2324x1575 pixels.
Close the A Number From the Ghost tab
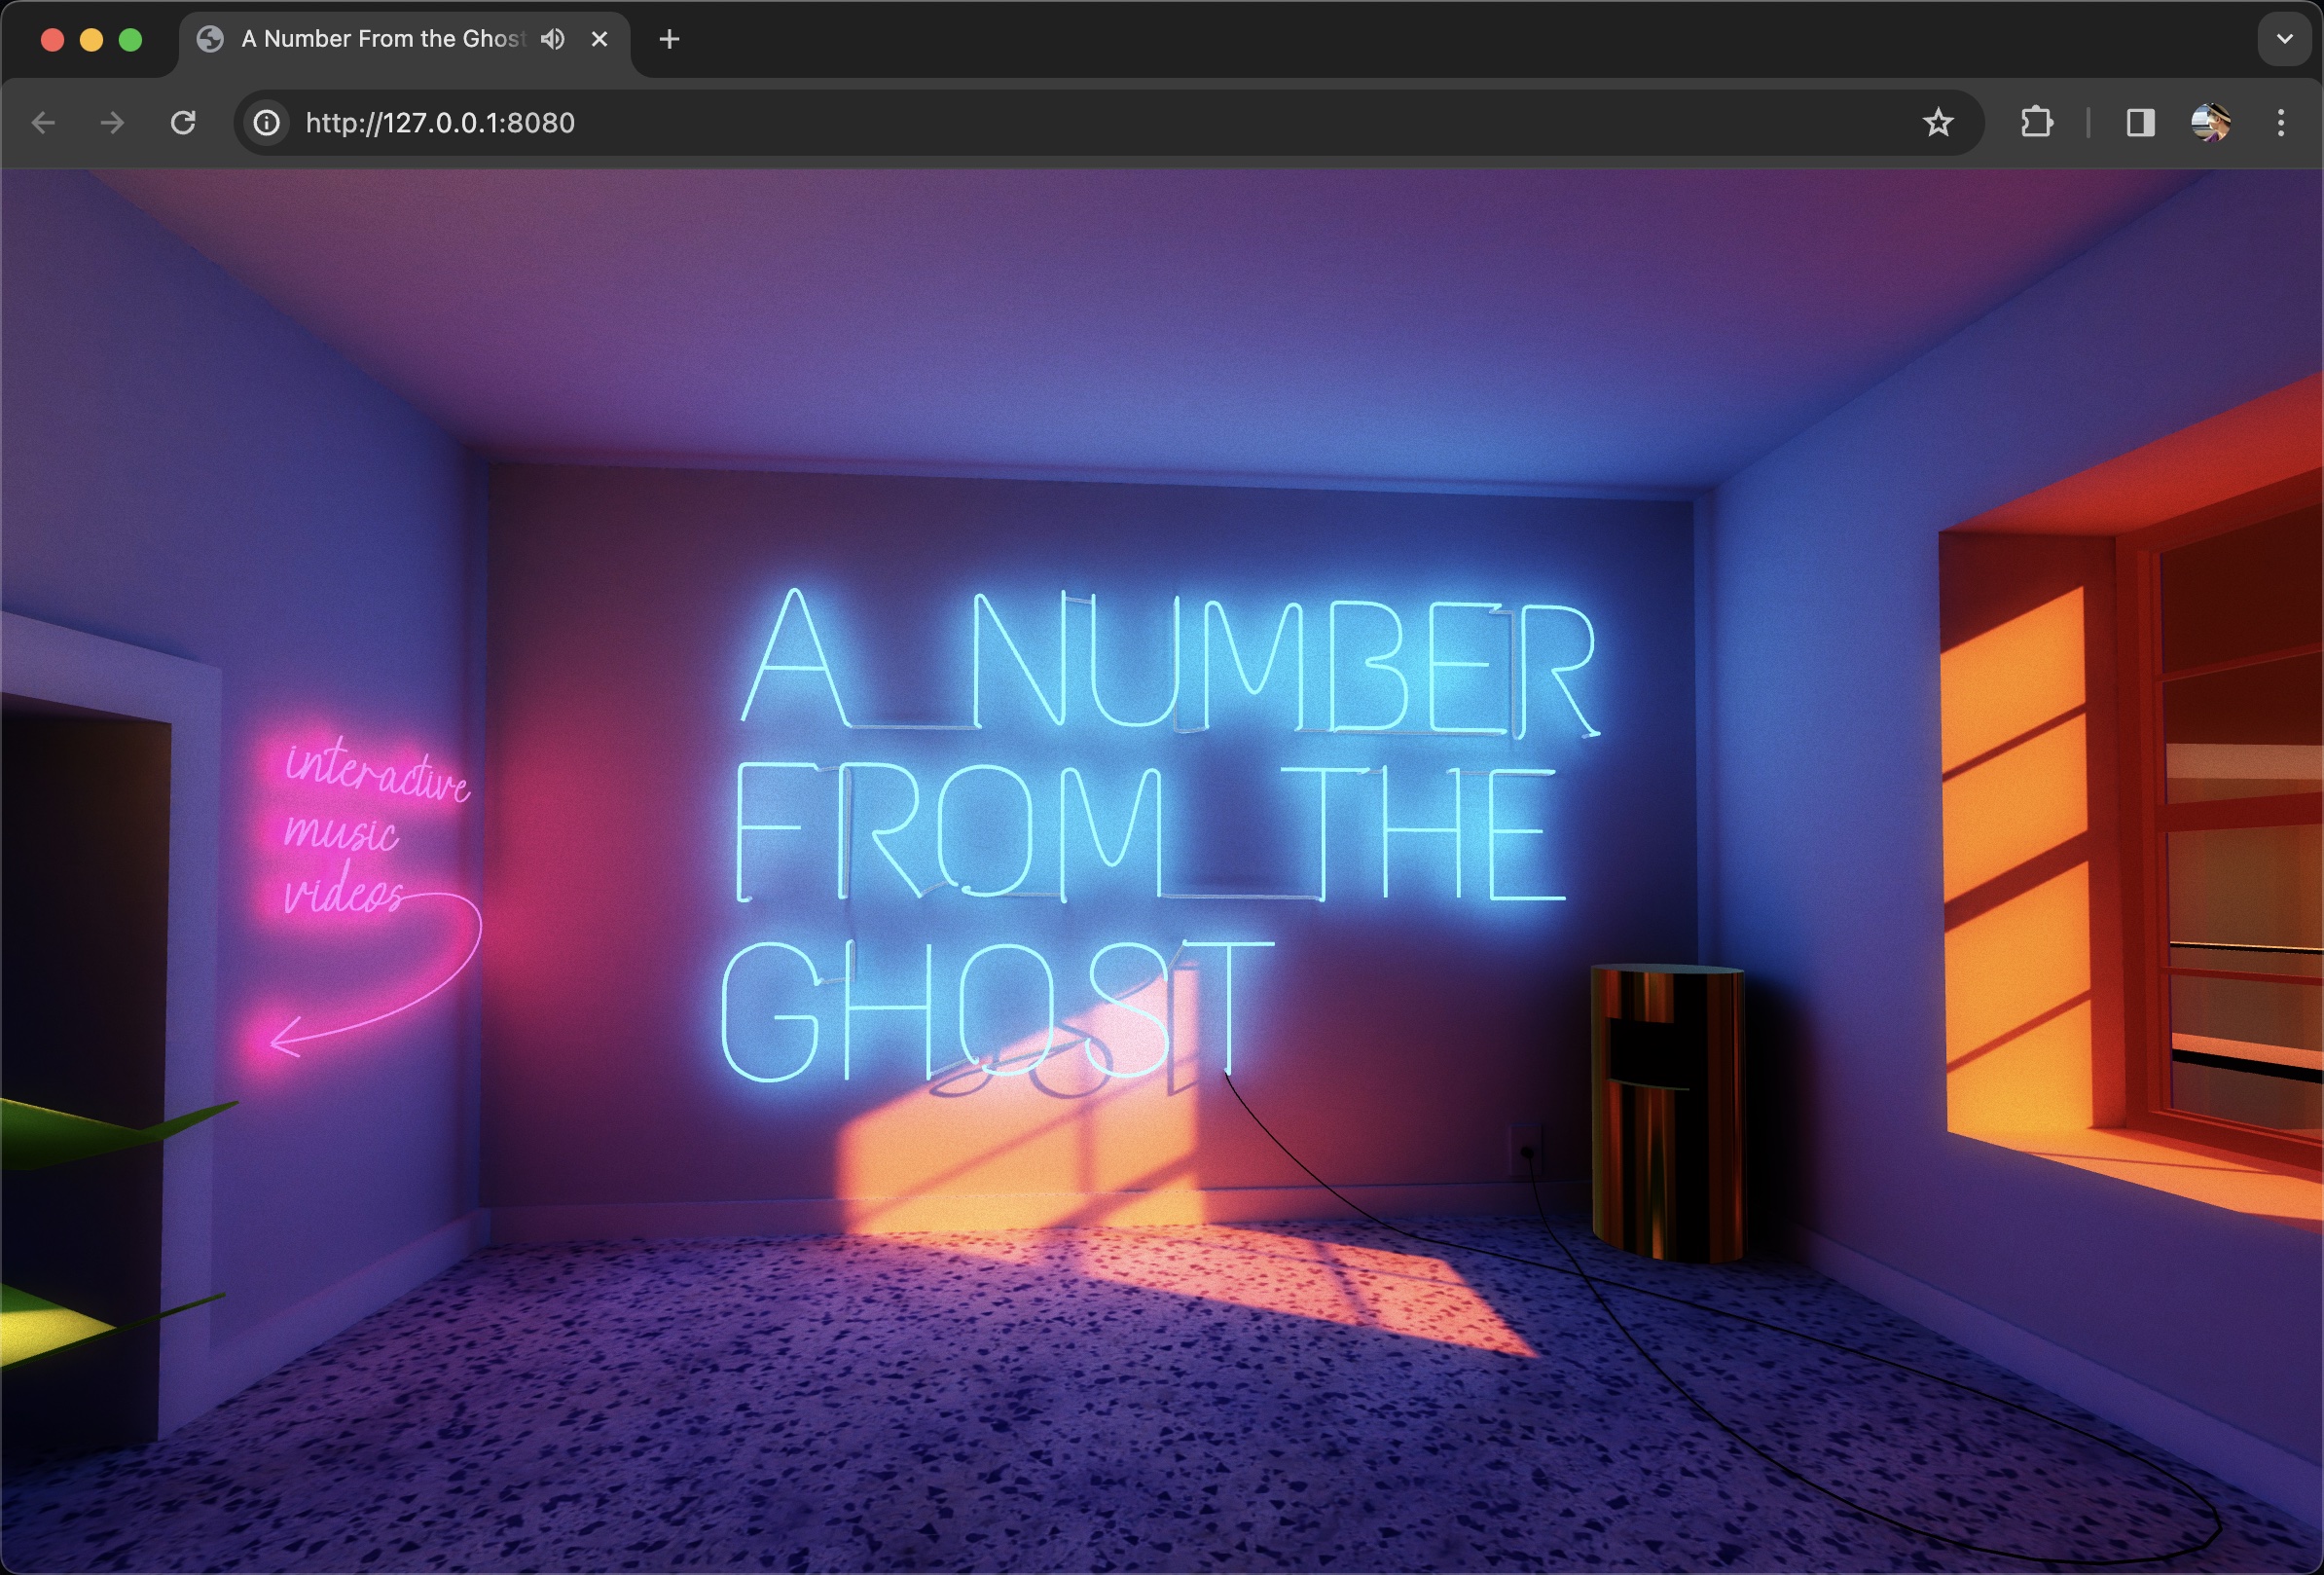click(599, 39)
